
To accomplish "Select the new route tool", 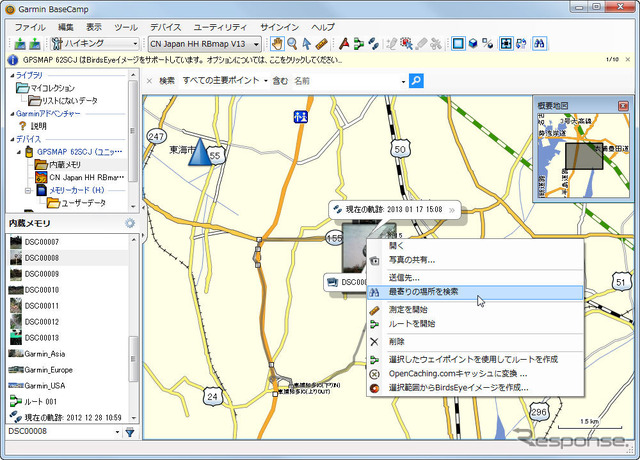I will tap(359, 43).
